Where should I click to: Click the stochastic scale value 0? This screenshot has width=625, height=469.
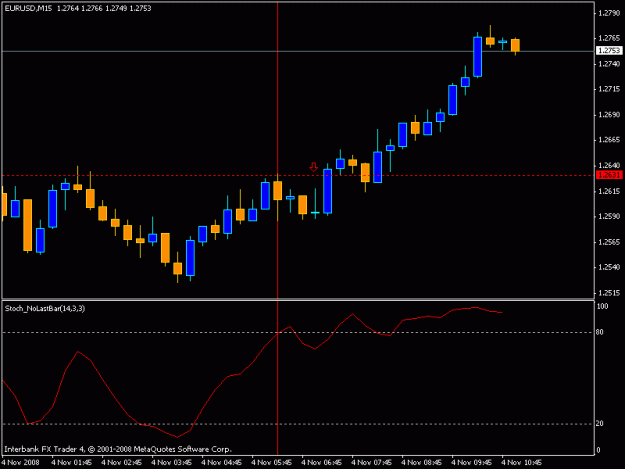598,450
